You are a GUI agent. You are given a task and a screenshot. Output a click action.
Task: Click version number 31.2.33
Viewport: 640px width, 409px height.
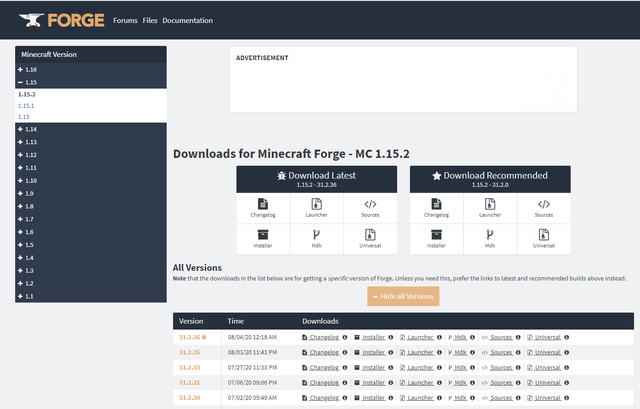click(x=189, y=367)
